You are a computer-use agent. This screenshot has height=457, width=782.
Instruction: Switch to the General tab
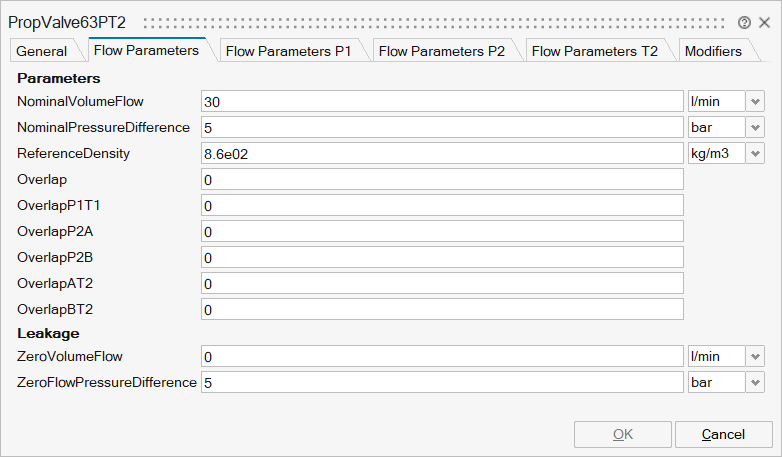click(x=42, y=51)
